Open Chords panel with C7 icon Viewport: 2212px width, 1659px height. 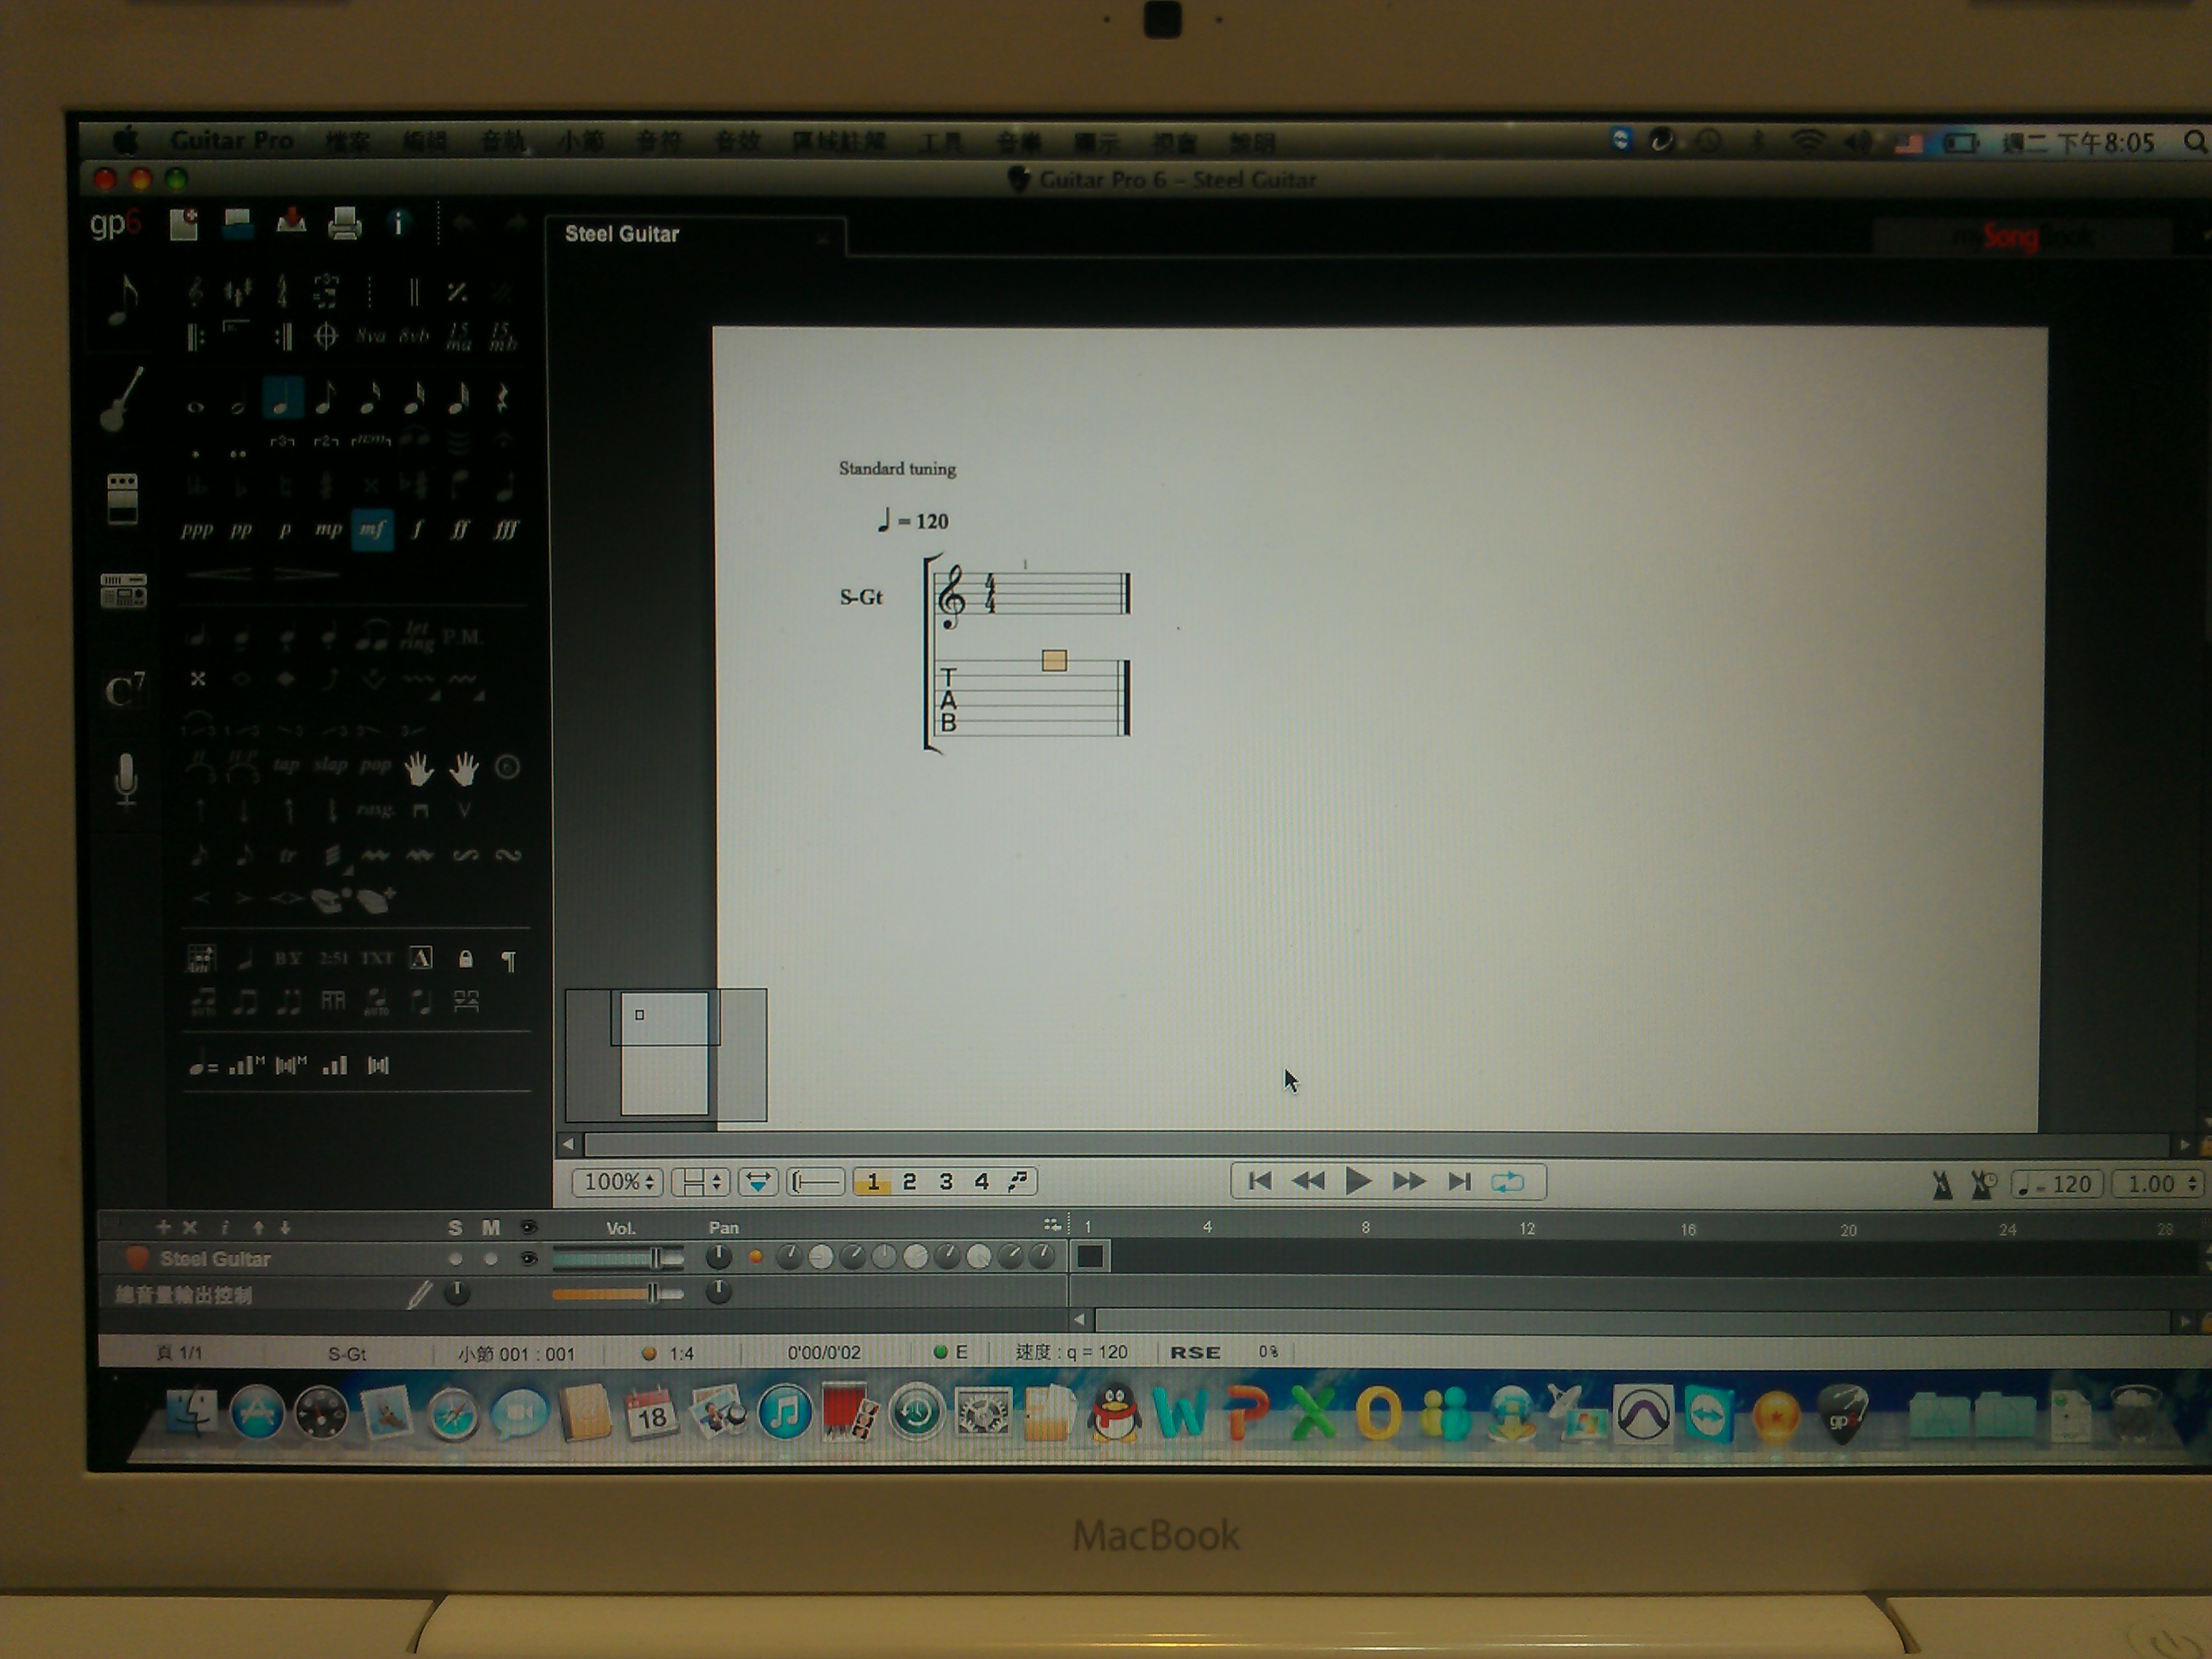[124, 689]
